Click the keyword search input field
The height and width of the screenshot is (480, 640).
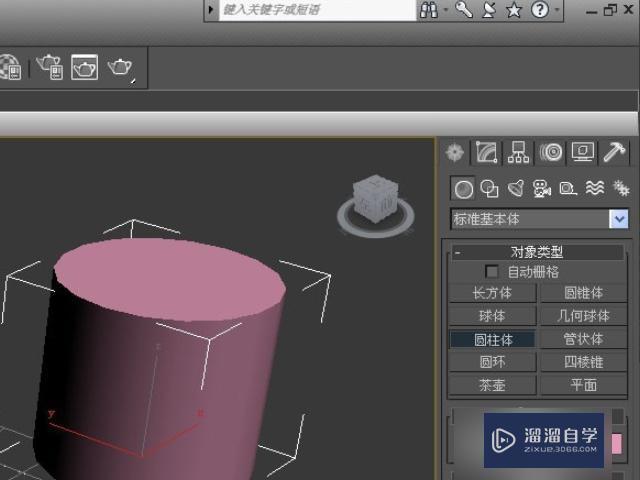[318, 9]
